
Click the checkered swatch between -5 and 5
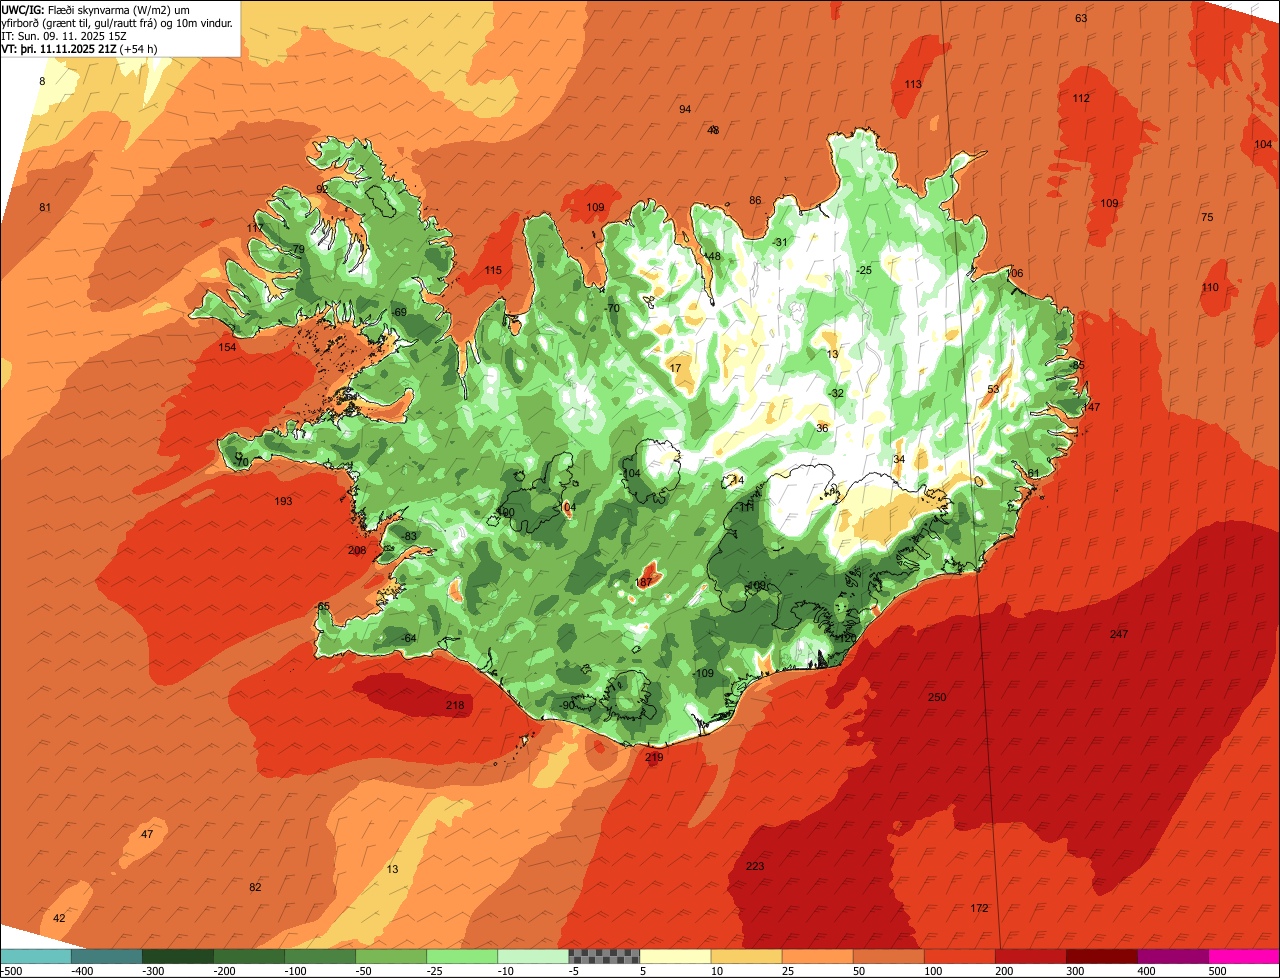point(603,956)
